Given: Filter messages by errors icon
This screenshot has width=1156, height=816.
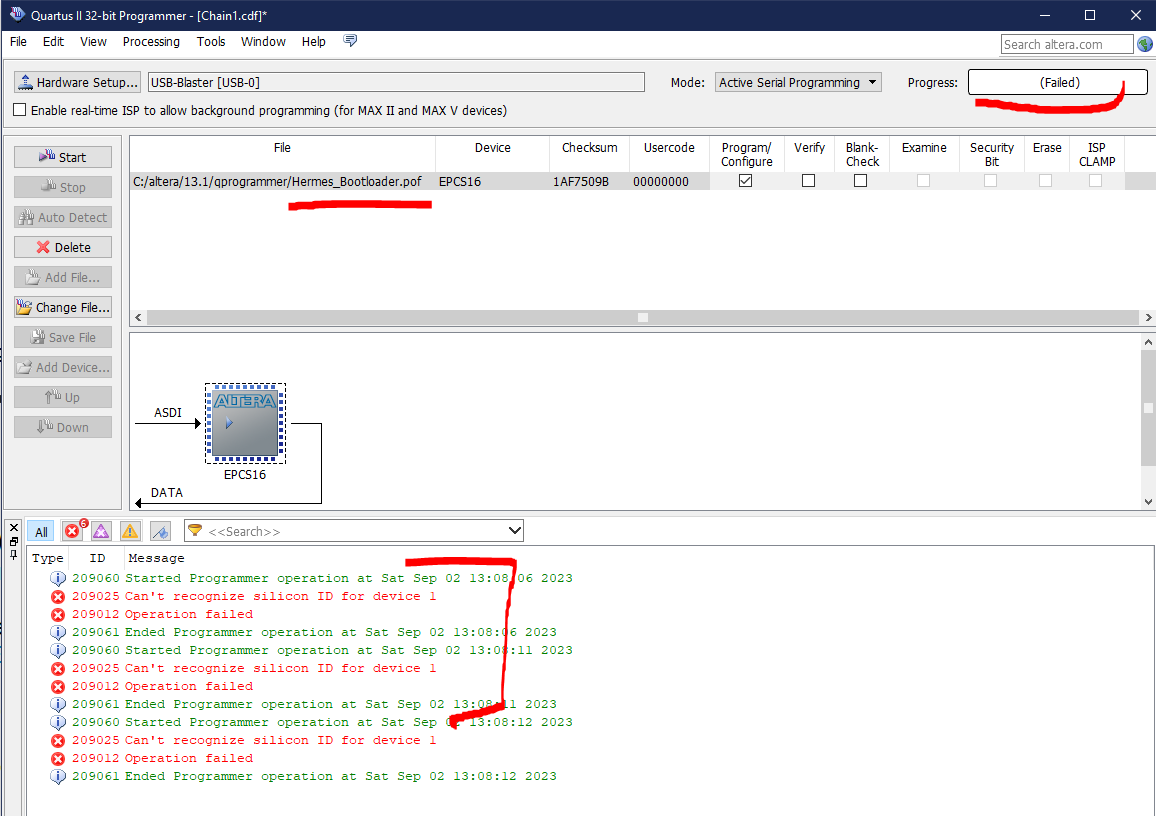Looking at the screenshot, I should pyautogui.click(x=73, y=531).
